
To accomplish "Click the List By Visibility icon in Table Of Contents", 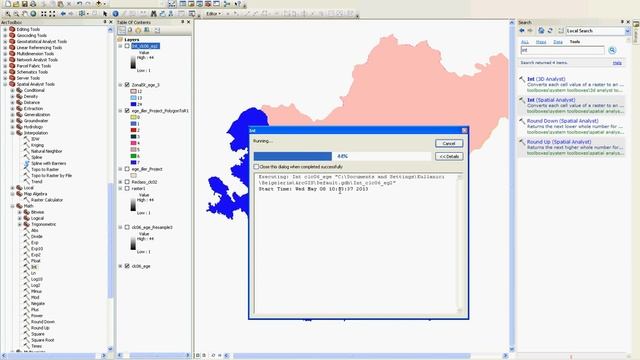I will click(x=138, y=30).
